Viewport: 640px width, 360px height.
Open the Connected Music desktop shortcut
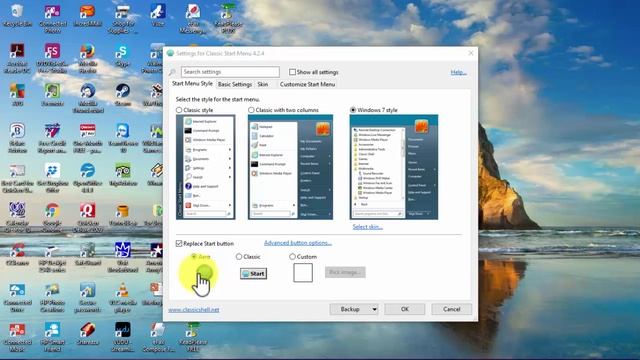point(17,336)
